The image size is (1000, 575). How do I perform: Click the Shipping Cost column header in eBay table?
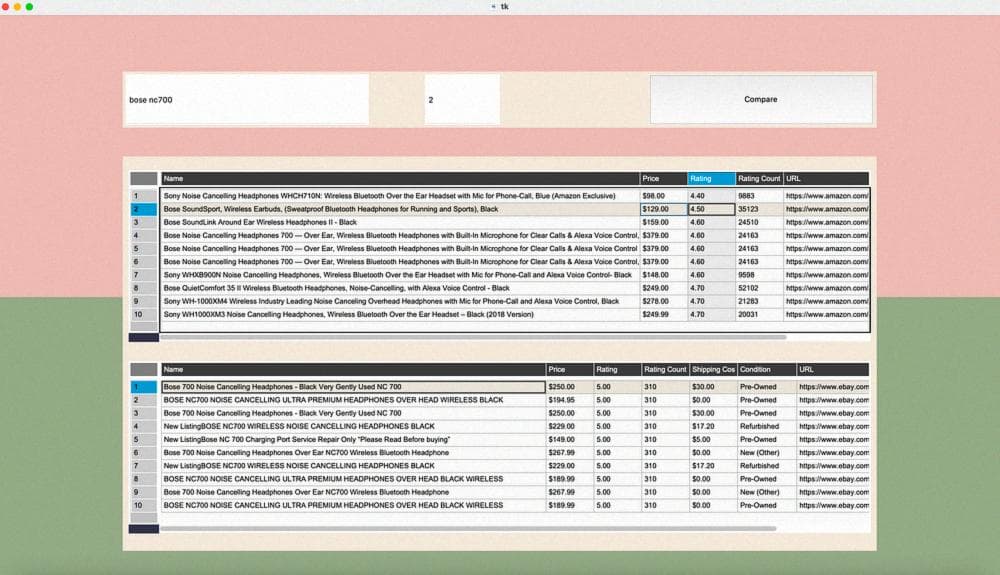pyautogui.click(x=713, y=369)
